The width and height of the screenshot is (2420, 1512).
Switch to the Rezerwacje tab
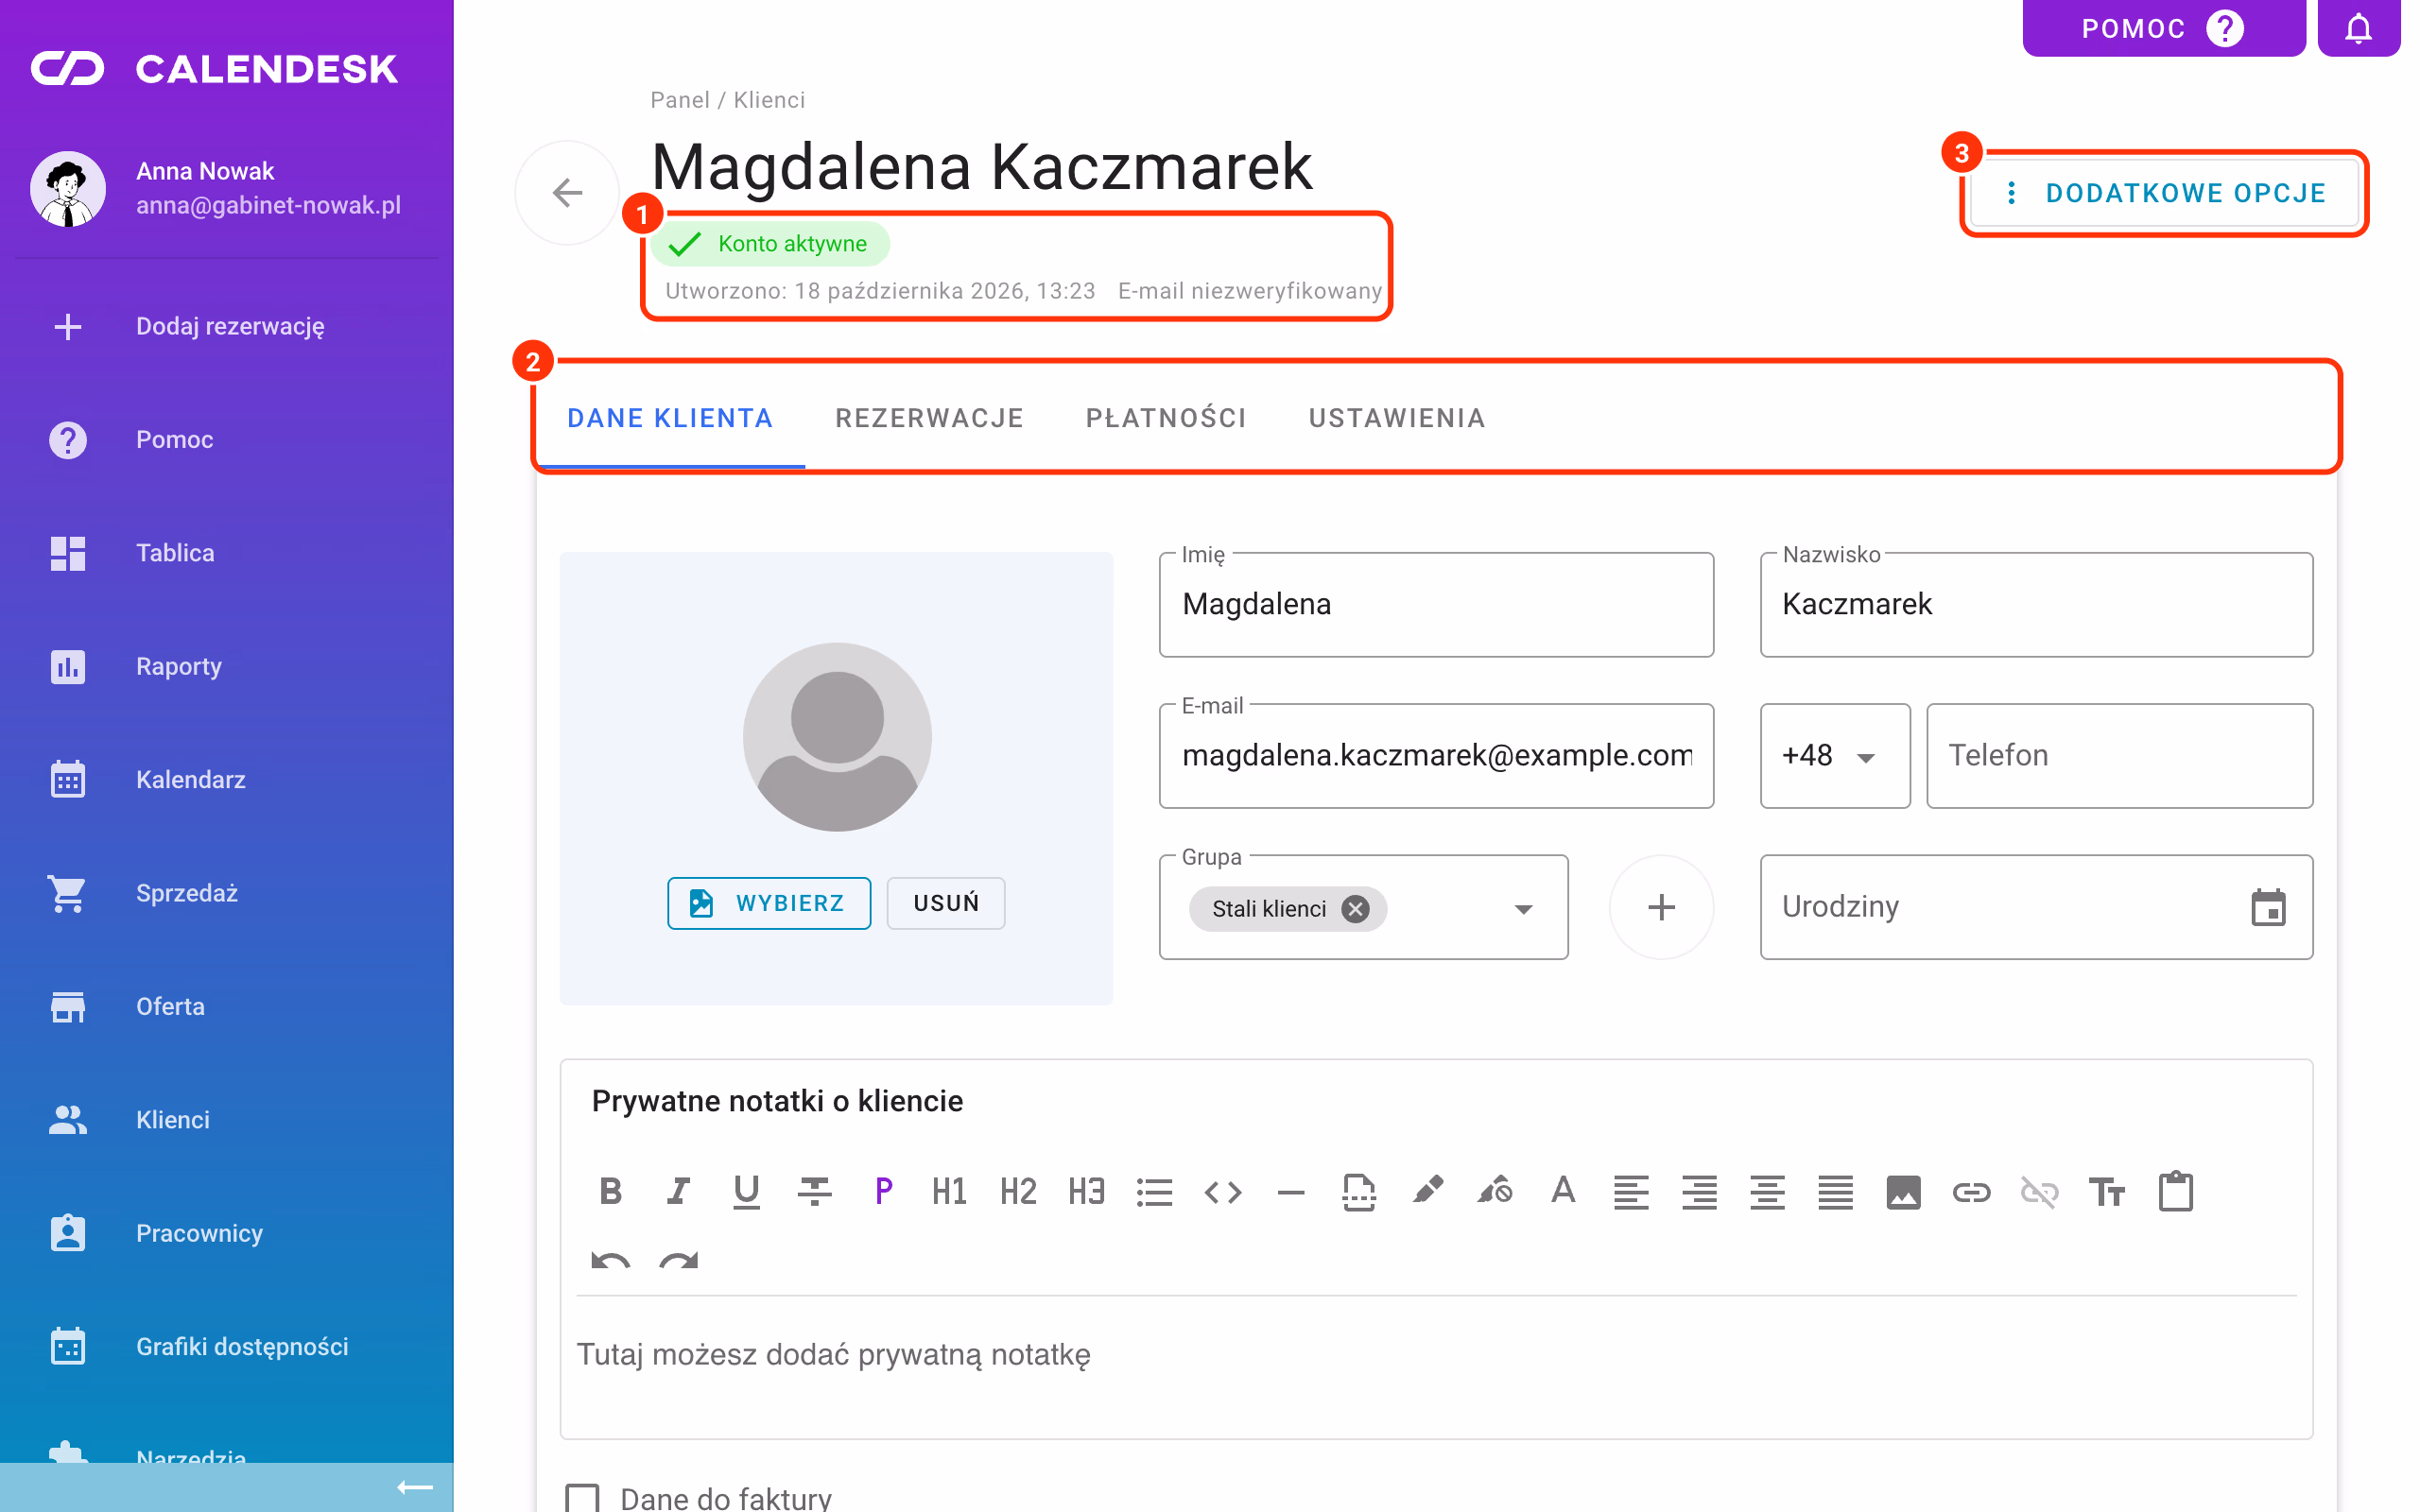click(929, 418)
